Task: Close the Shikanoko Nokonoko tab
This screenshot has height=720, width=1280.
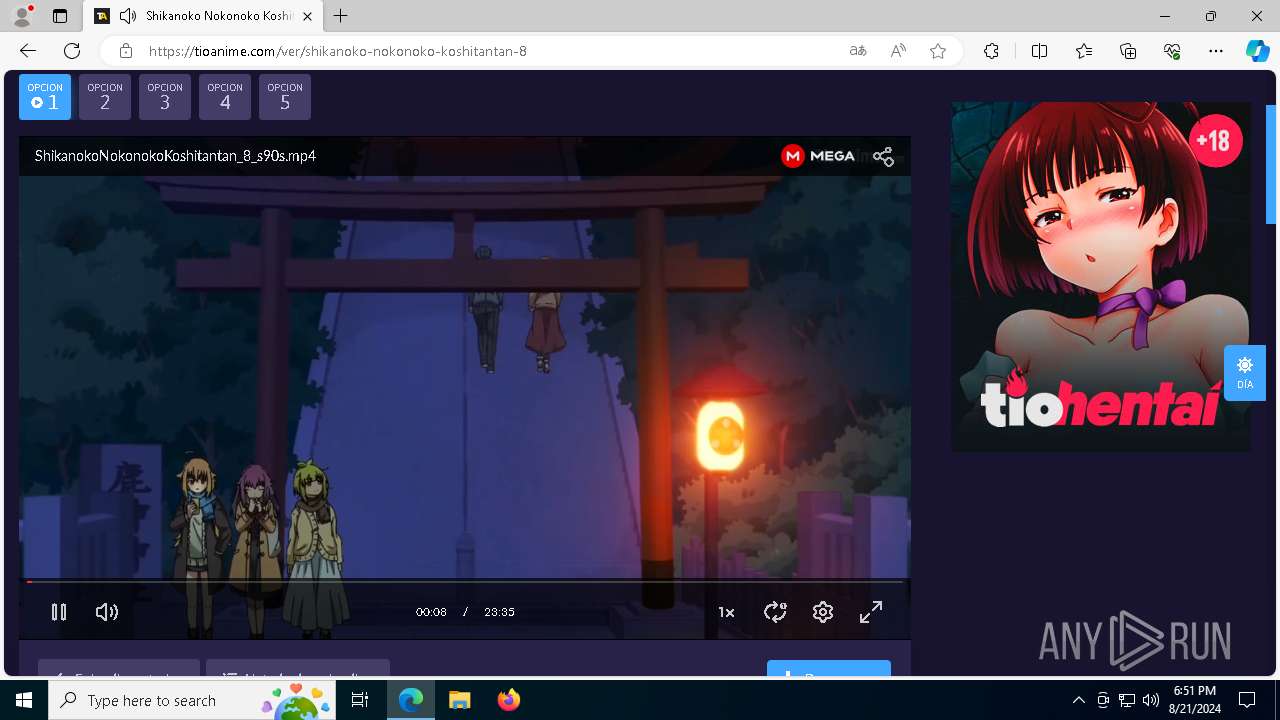Action: pyautogui.click(x=308, y=16)
